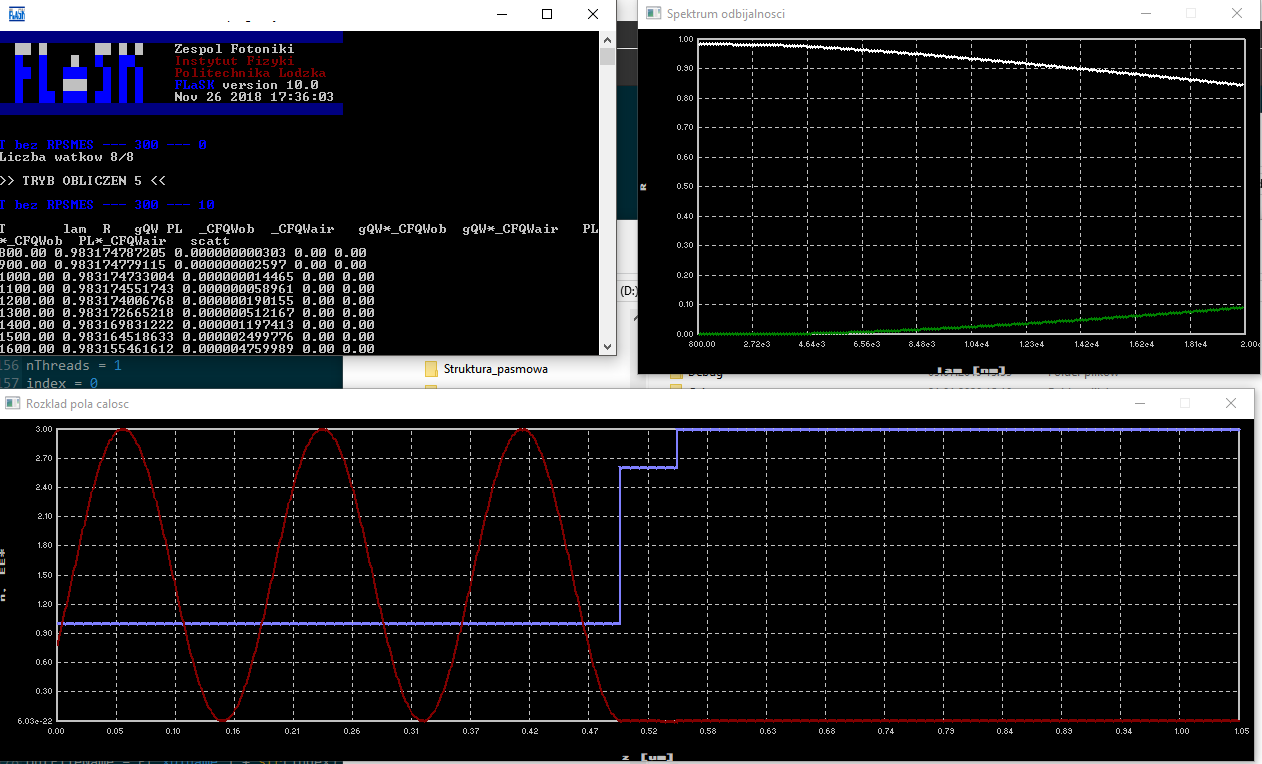This screenshot has height=764, width=1262.
Task: Click the console's vertical scrollbar thumb
Action: pyautogui.click(x=607, y=56)
